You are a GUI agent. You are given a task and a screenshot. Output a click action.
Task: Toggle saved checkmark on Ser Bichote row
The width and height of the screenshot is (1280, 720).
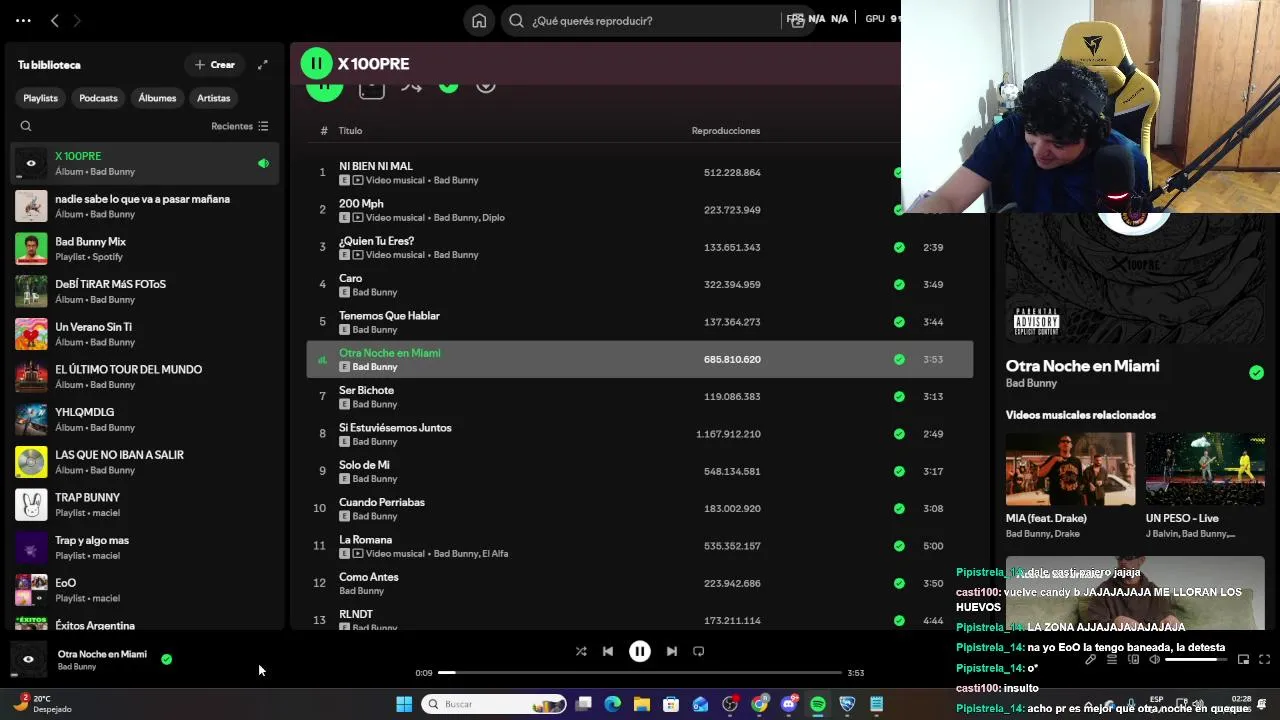pos(899,397)
